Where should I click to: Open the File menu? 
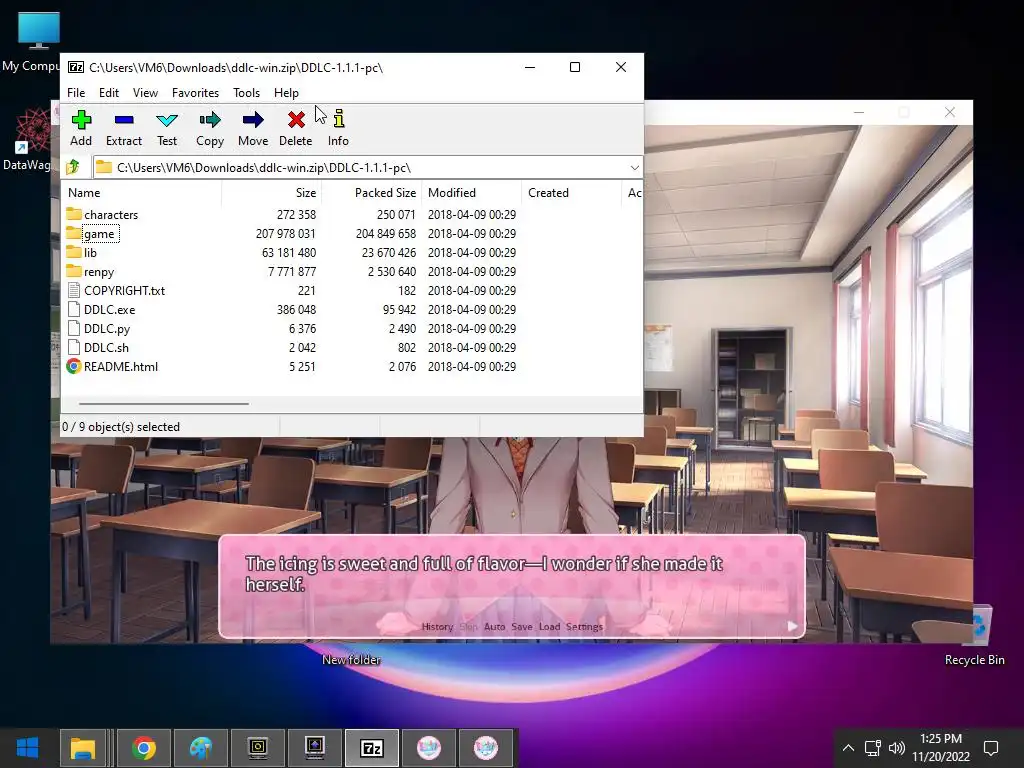click(76, 93)
